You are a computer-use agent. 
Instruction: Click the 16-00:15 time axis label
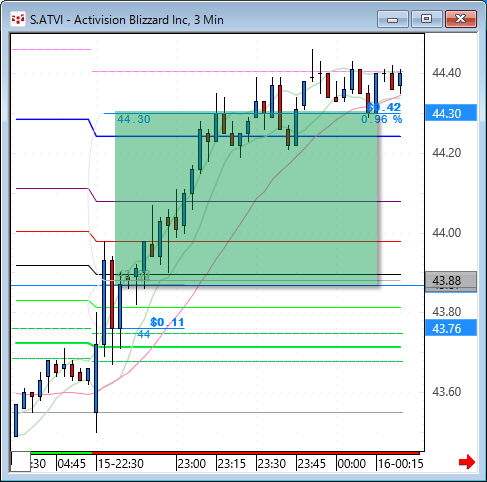point(400,463)
